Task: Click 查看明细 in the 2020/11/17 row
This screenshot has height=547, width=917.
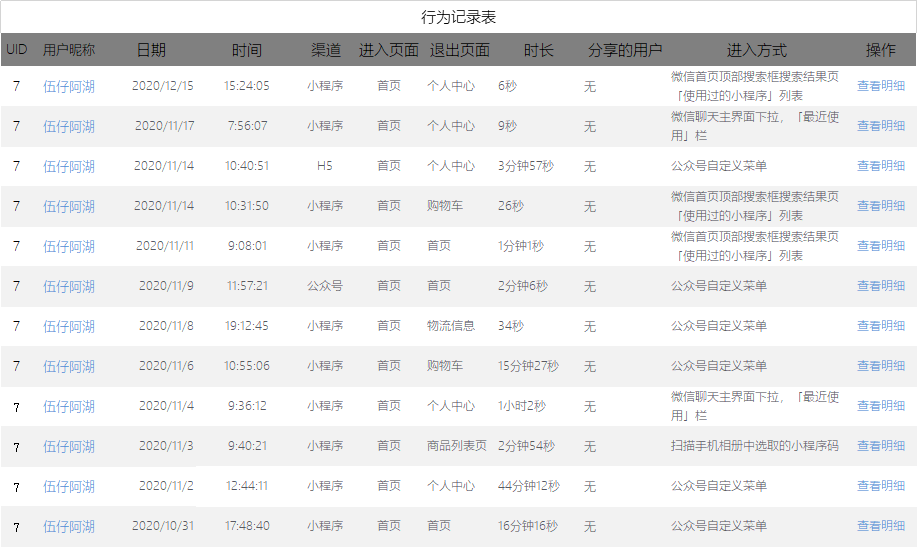Action: coord(880,126)
